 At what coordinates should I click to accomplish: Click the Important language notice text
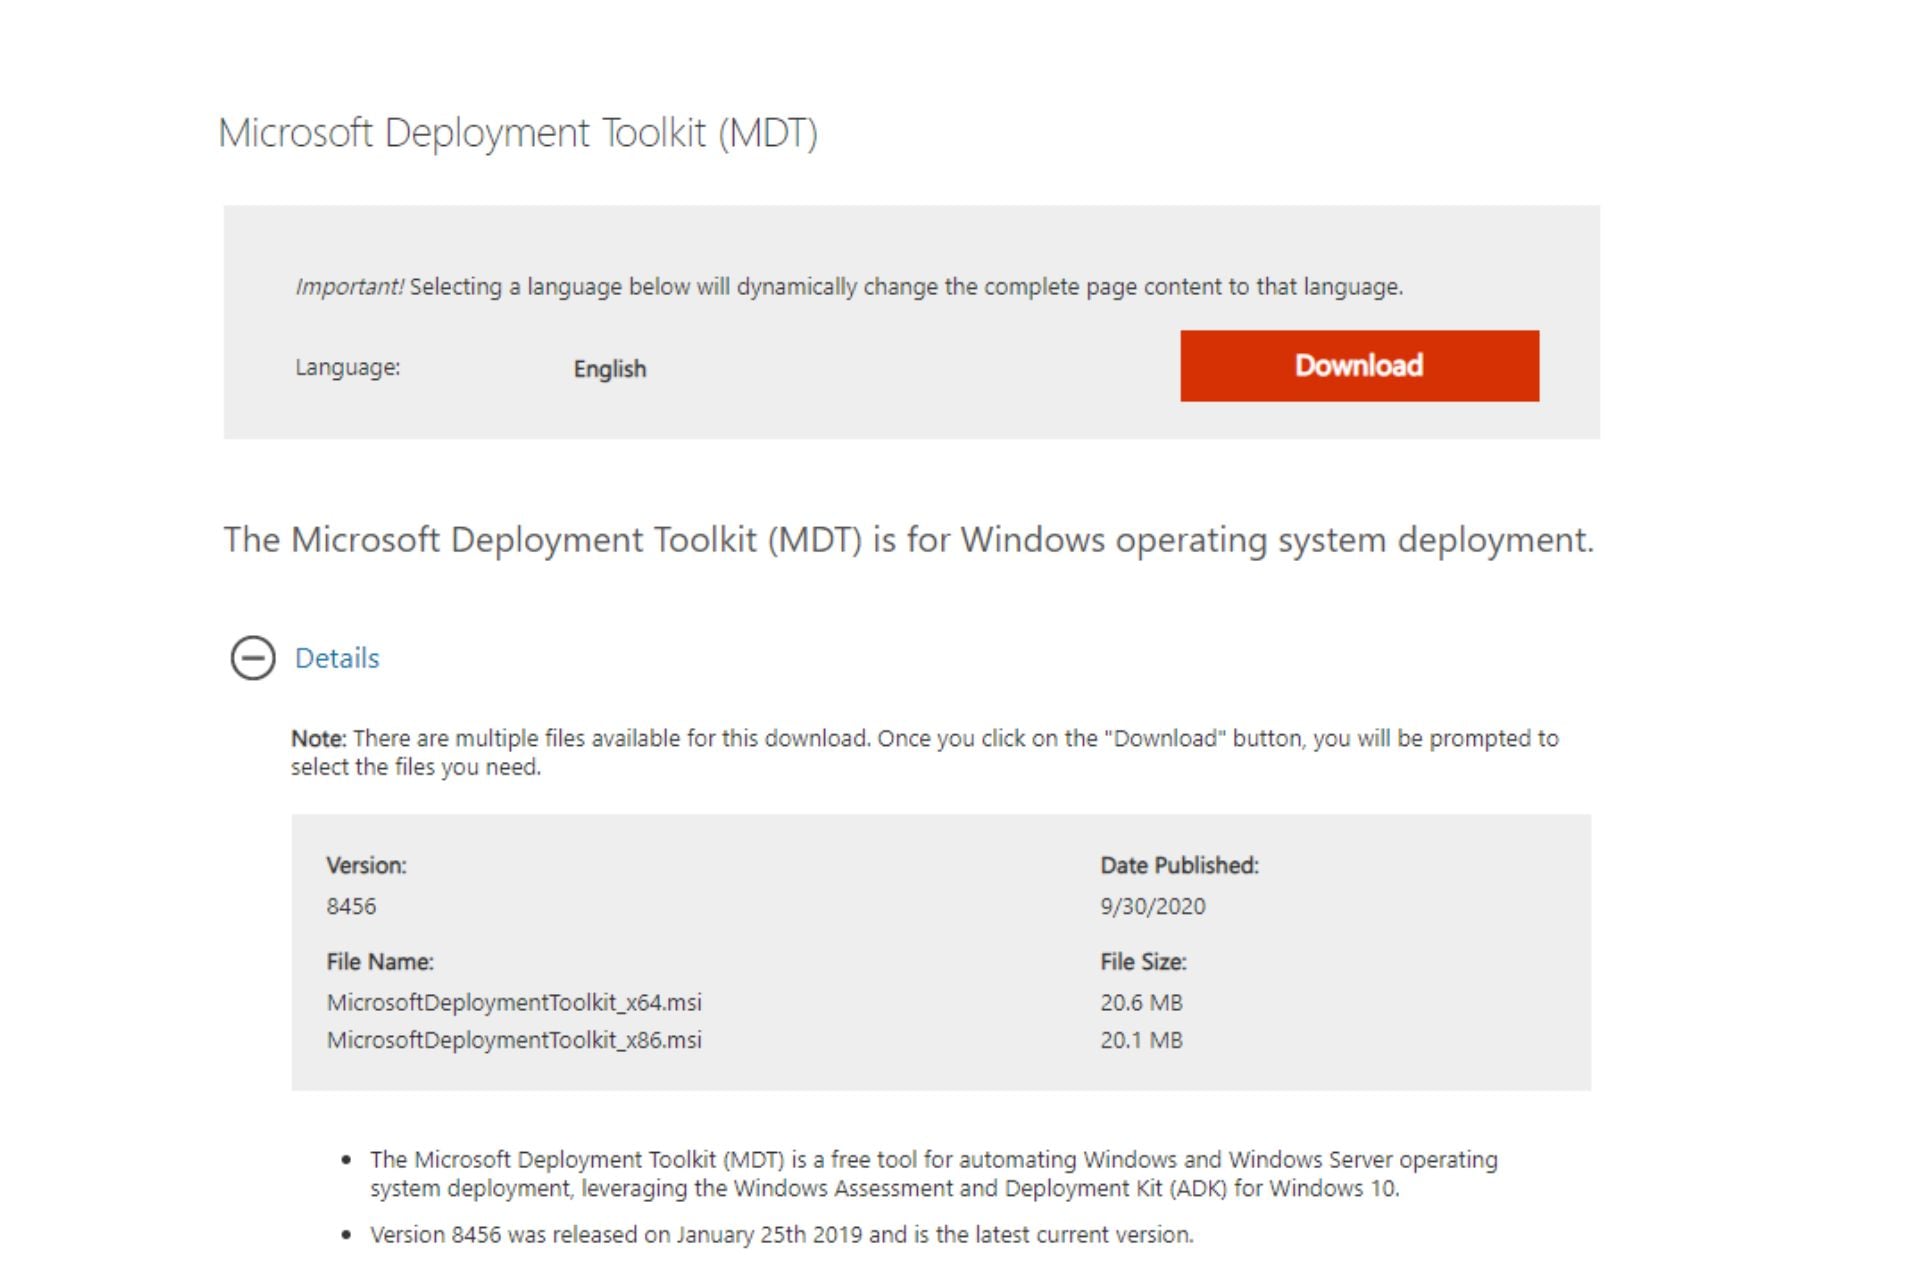pos(848,288)
